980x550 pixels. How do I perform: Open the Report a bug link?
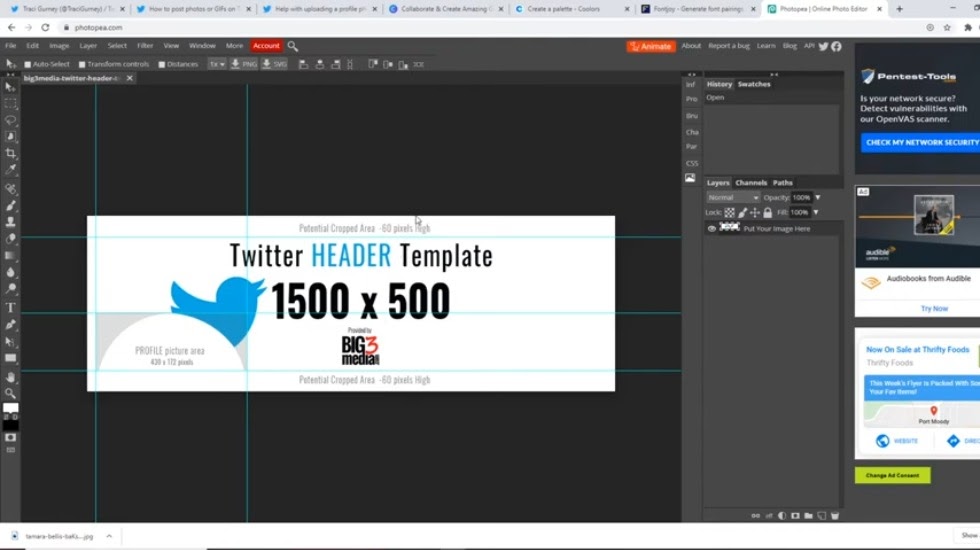click(x=729, y=46)
